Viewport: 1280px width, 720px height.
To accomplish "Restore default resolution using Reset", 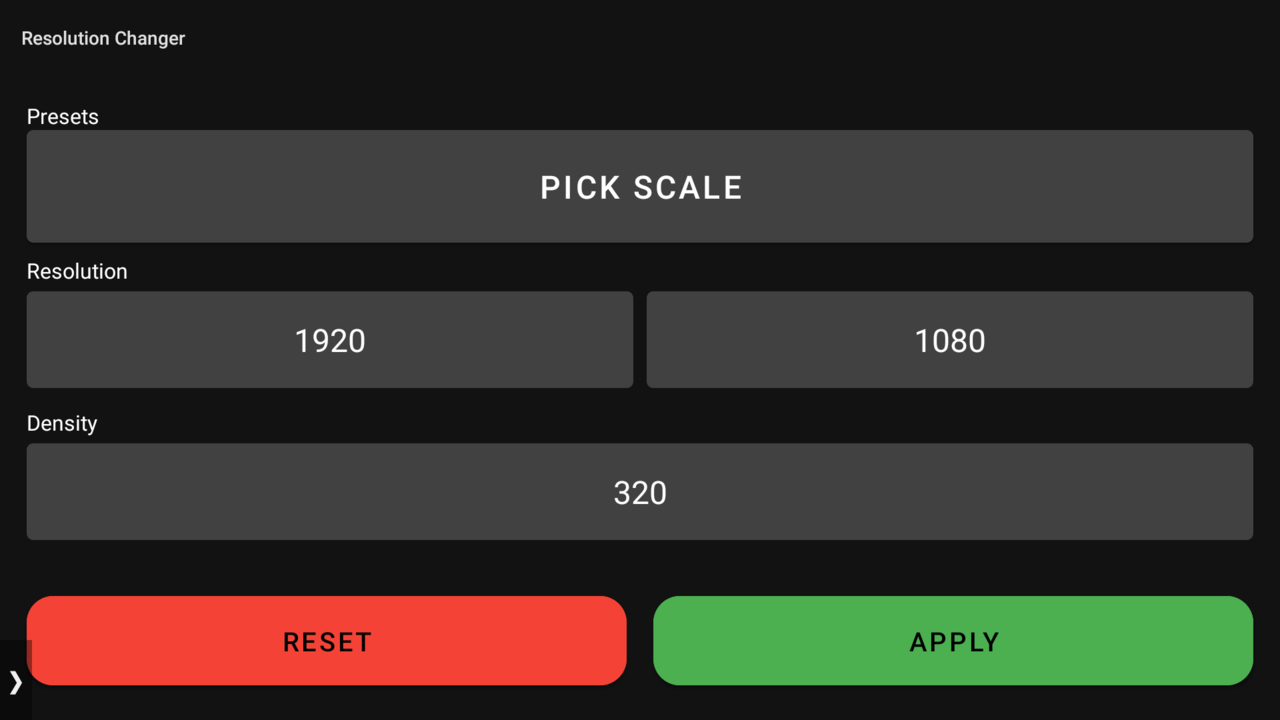I will click(x=327, y=641).
